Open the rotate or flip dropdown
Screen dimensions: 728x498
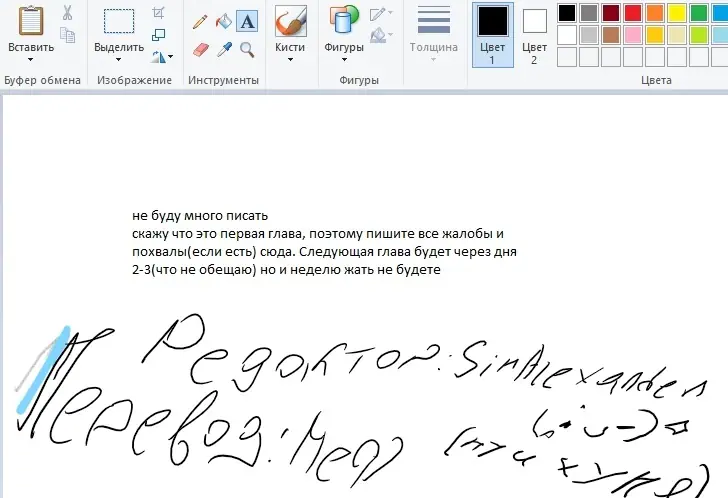(x=163, y=56)
